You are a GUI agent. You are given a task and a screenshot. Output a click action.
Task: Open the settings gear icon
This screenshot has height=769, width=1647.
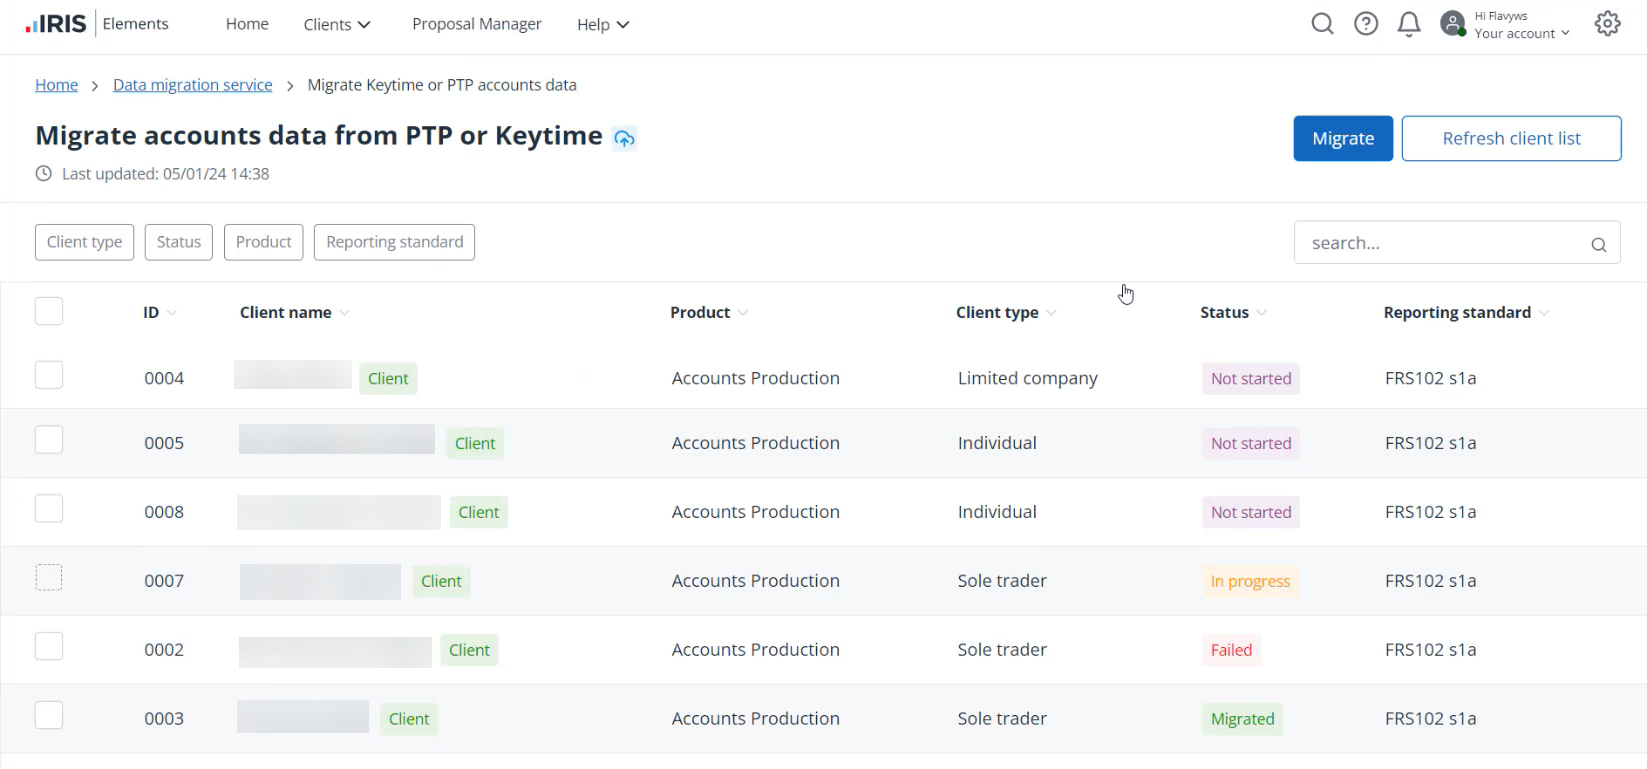(x=1608, y=24)
